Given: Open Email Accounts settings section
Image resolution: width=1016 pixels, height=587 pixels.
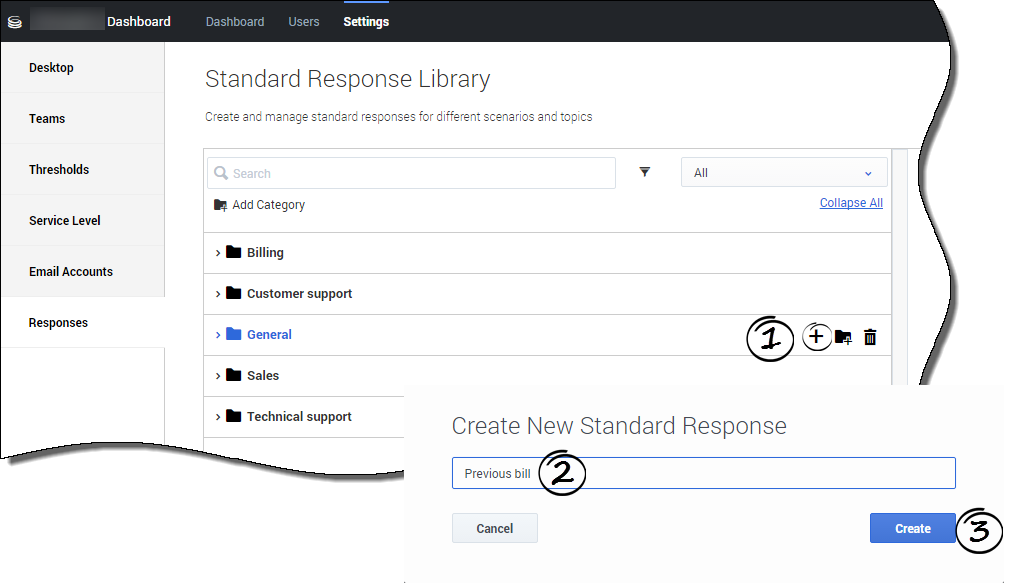Looking at the screenshot, I should coord(71,271).
